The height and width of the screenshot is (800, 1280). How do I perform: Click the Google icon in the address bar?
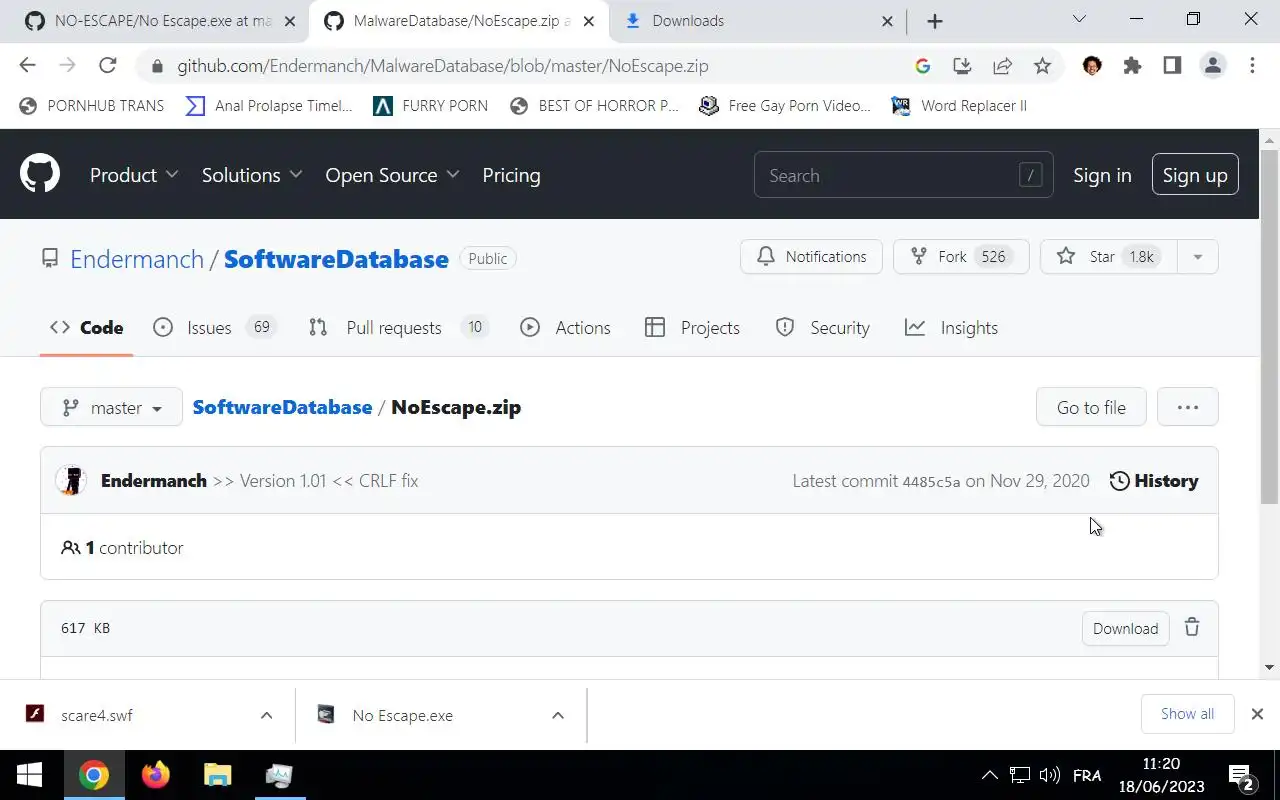(922, 65)
